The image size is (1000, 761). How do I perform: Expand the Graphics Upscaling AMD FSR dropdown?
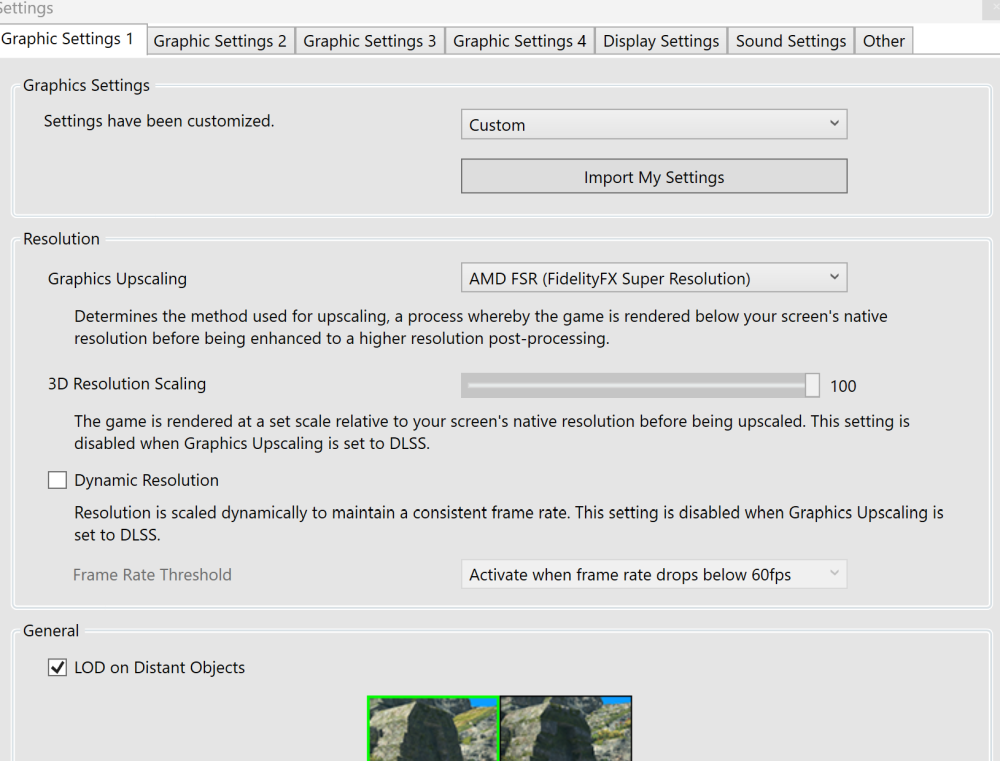tap(654, 279)
